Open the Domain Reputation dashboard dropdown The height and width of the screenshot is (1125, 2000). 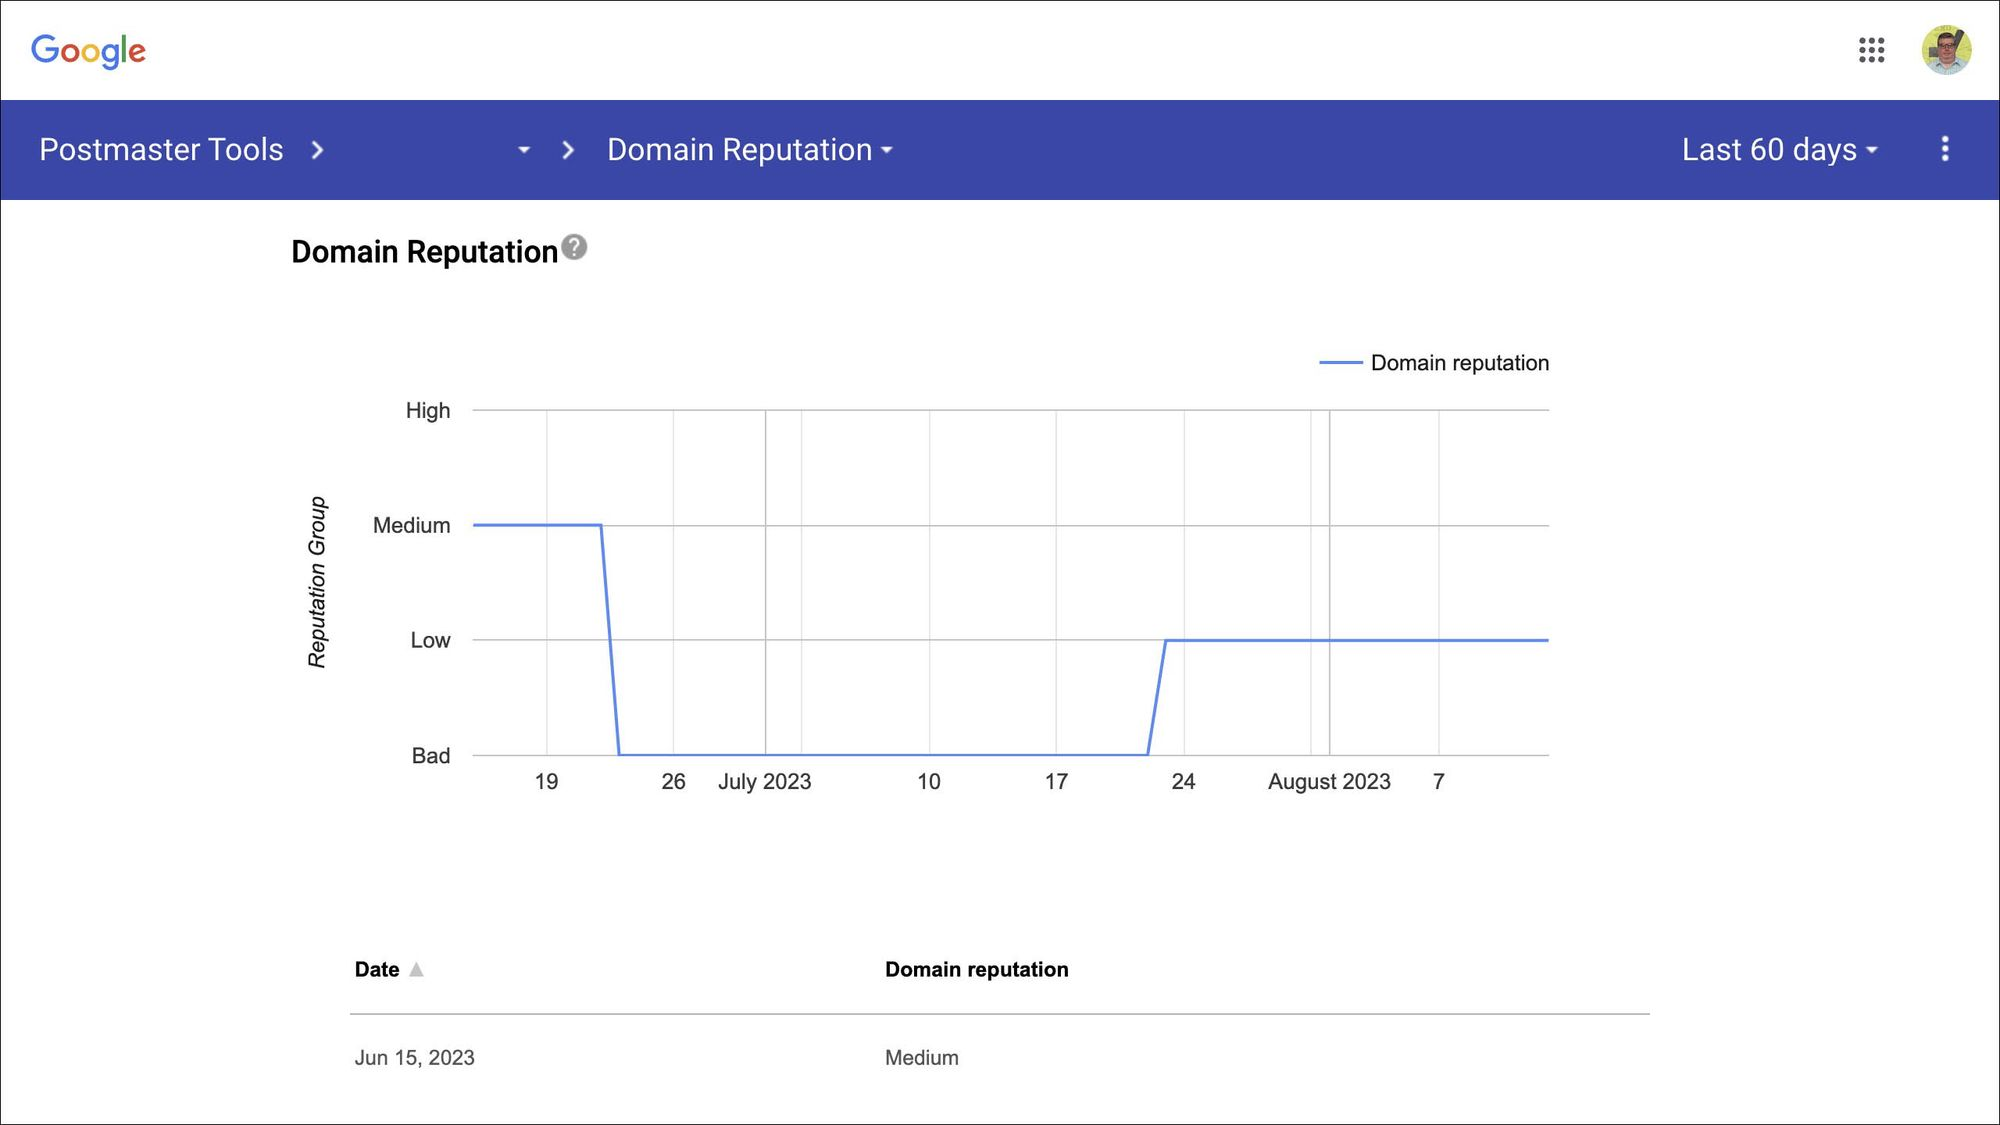[x=750, y=149]
